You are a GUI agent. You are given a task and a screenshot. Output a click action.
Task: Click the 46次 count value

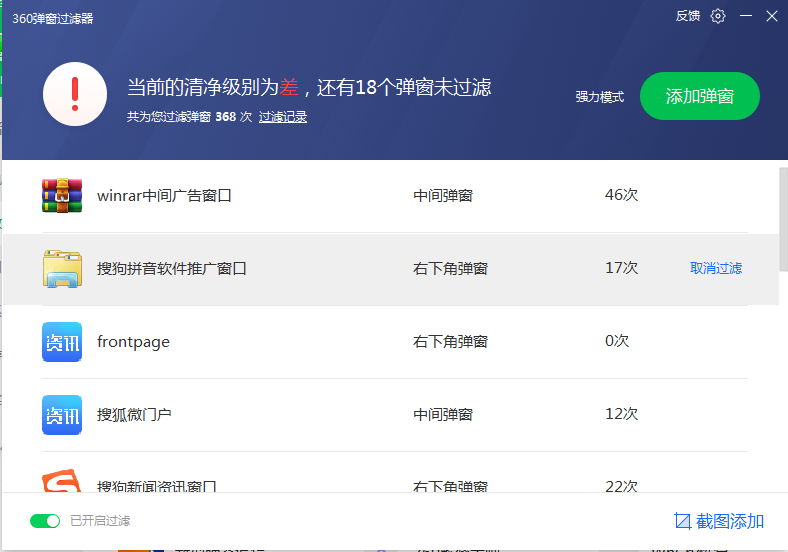(x=621, y=195)
